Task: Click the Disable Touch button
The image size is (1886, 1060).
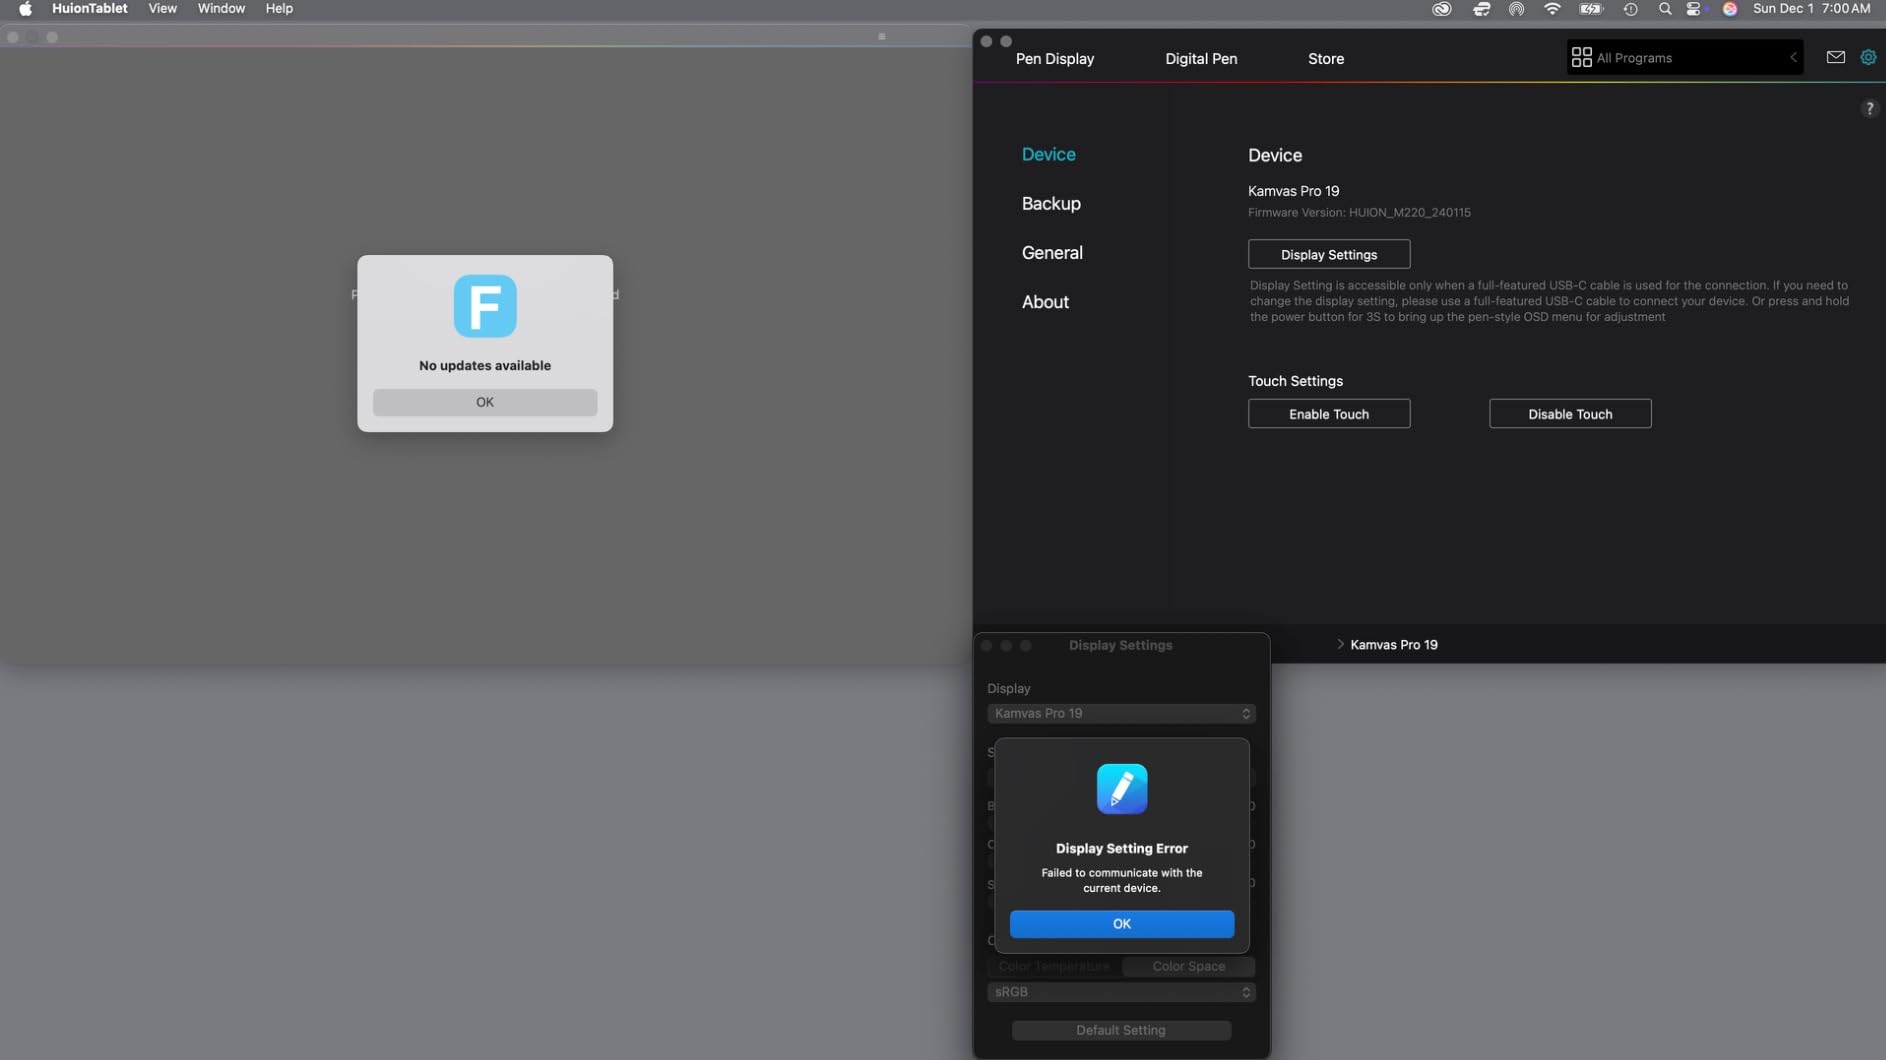Action: coord(1570,414)
